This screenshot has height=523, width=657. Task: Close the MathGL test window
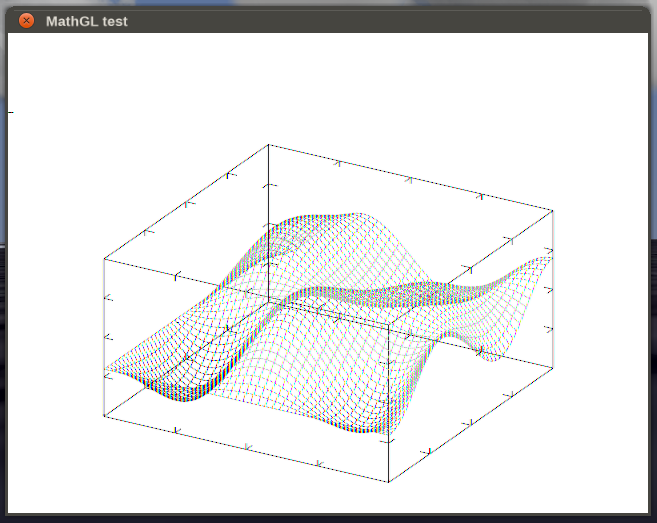pyautogui.click(x=27, y=20)
